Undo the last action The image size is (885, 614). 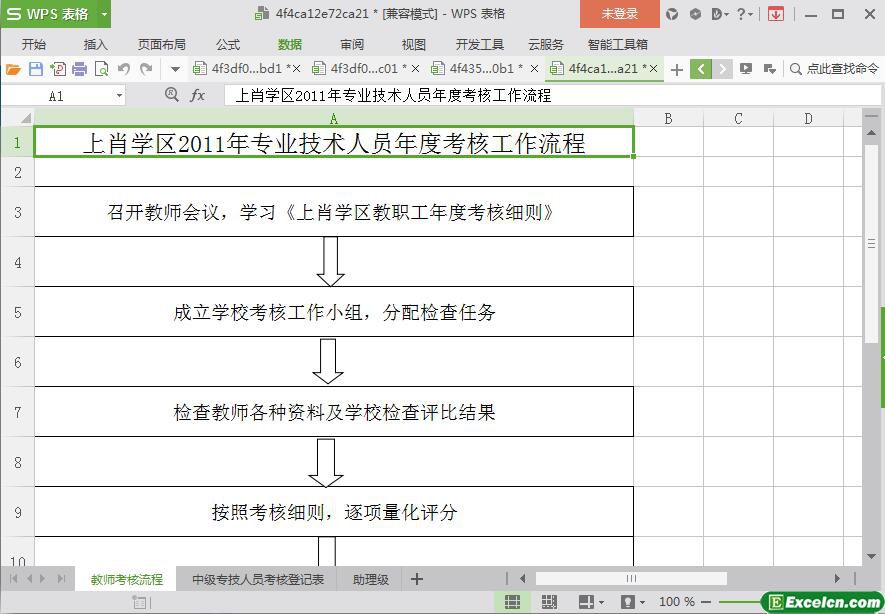(124, 69)
